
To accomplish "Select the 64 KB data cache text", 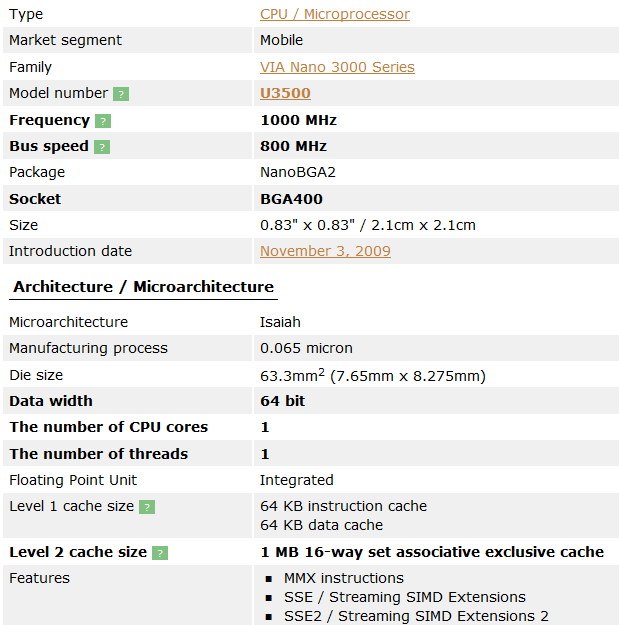I will point(321,525).
